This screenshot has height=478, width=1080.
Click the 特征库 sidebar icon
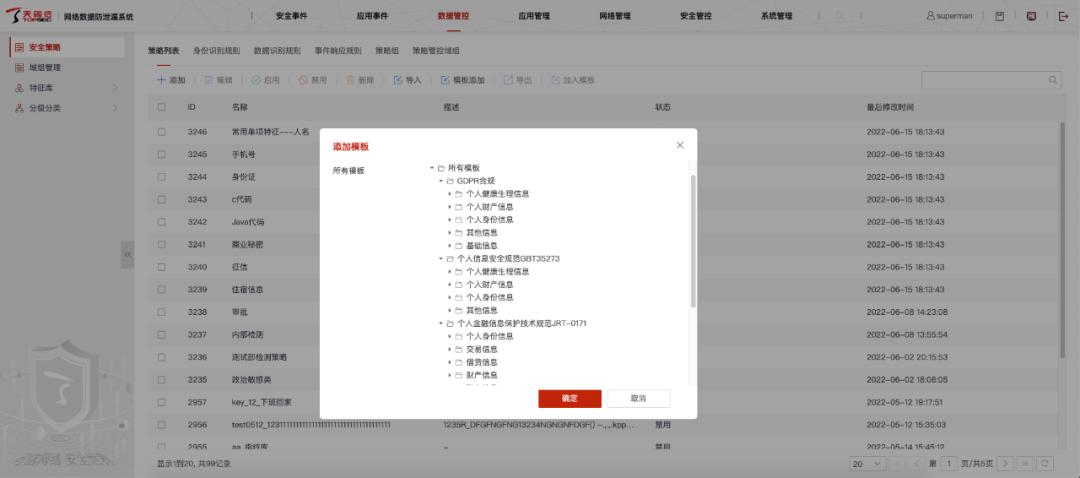[x=19, y=87]
